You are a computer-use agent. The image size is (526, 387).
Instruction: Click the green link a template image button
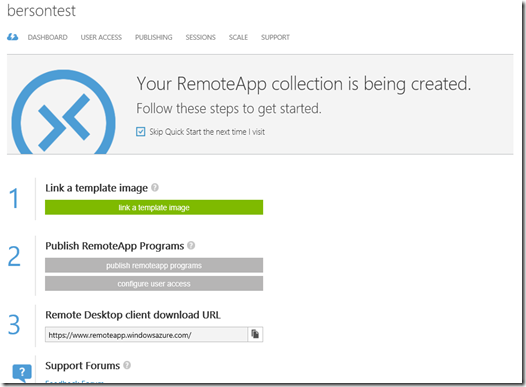click(x=154, y=207)
